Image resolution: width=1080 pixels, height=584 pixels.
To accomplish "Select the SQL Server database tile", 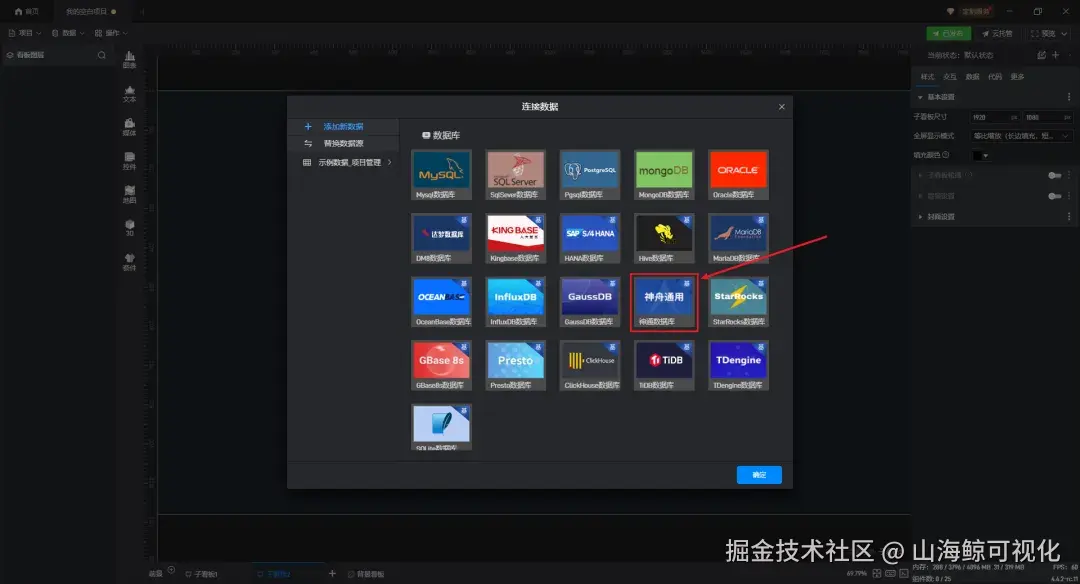I will pyautogui.click(x=515, y=175).
